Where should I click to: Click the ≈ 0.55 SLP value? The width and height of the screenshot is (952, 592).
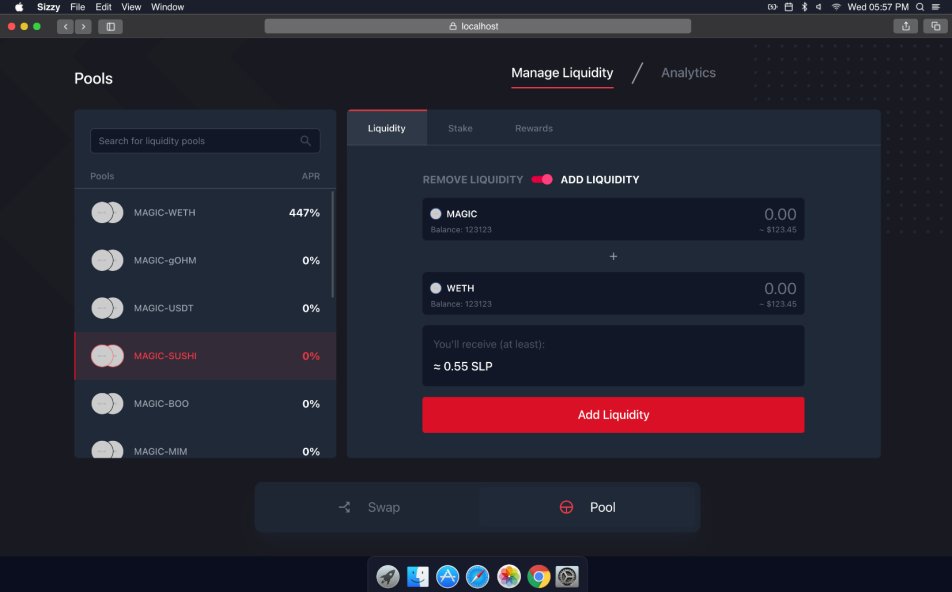point(463,366)
